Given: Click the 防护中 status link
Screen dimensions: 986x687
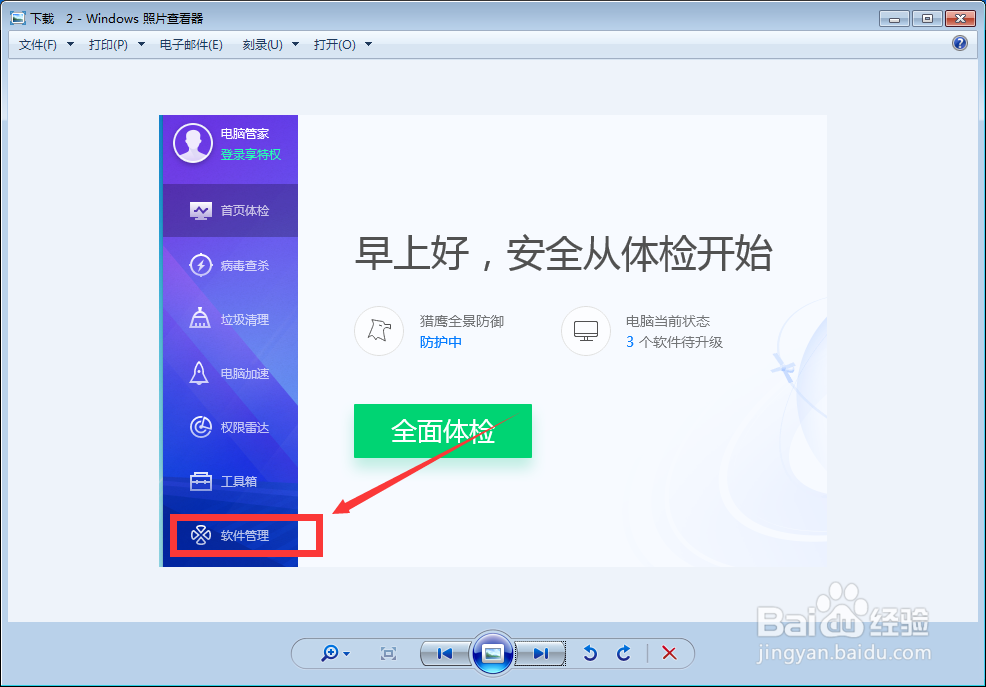Looking at the screenshot, I should click(x=441, y=343).
